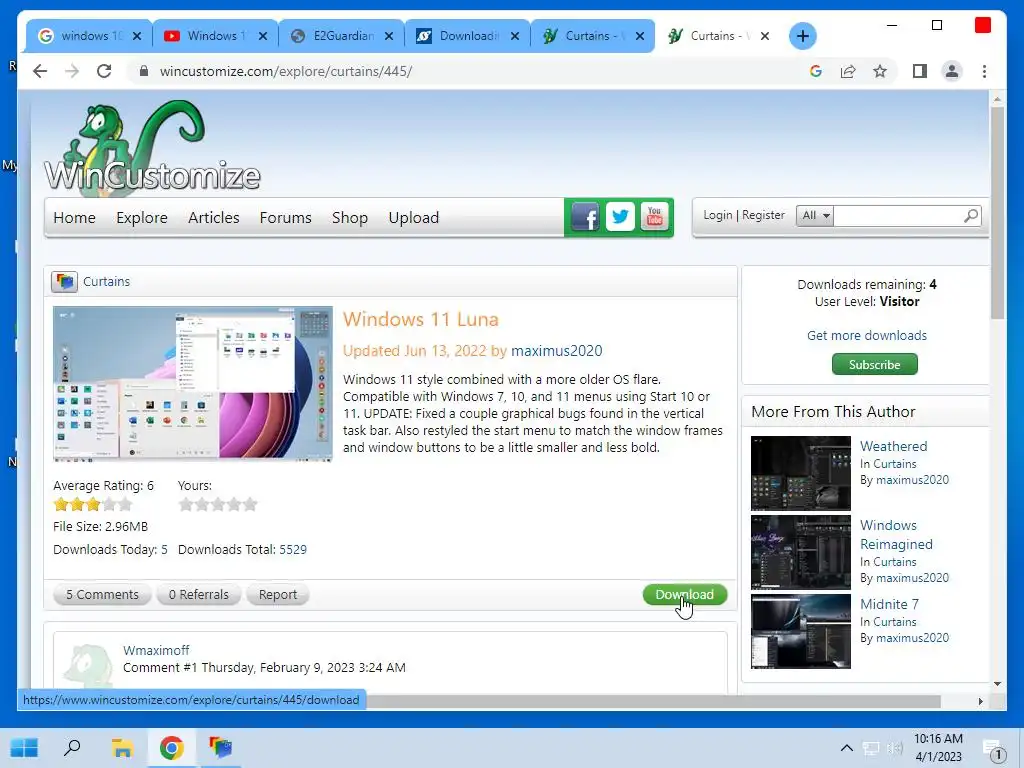
Task: Open the notification center icon
Action: pos(993,750)
